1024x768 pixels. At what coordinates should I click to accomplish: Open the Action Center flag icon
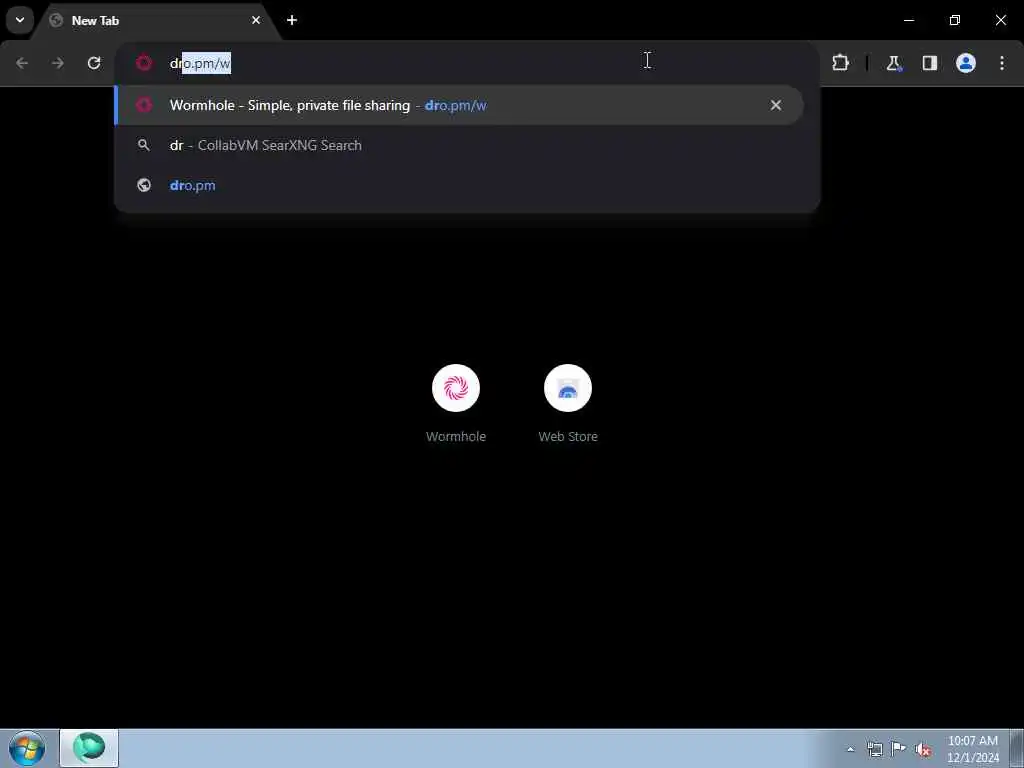[899, 750]
